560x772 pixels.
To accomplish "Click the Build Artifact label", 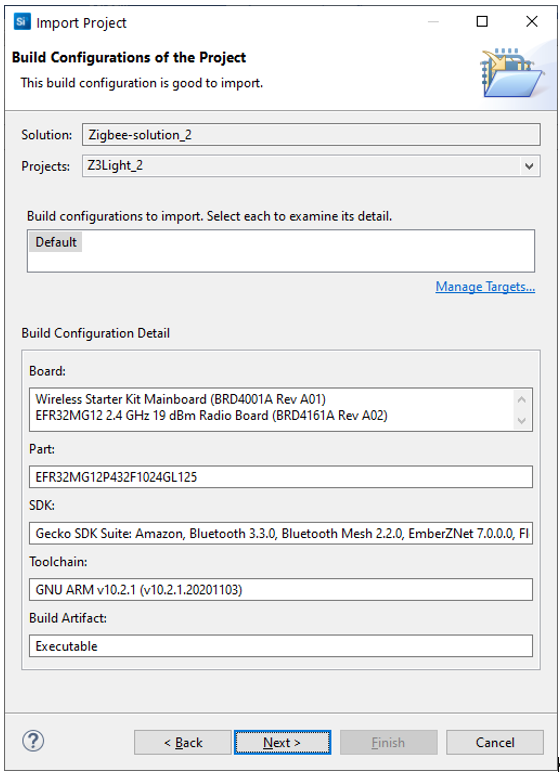I will (68, 618).
